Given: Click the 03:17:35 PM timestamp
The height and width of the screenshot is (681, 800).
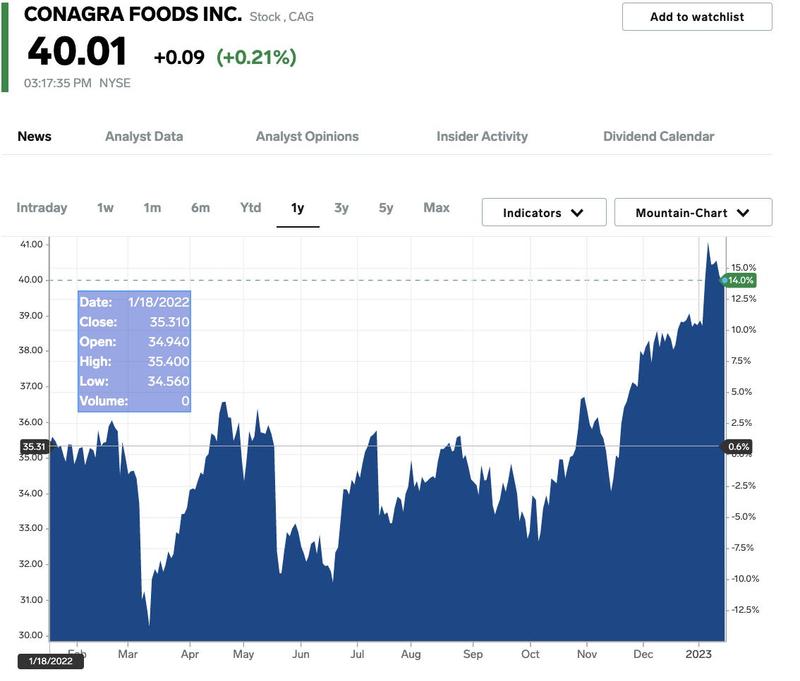Looking at the screenshot, I should pos(58,83).
